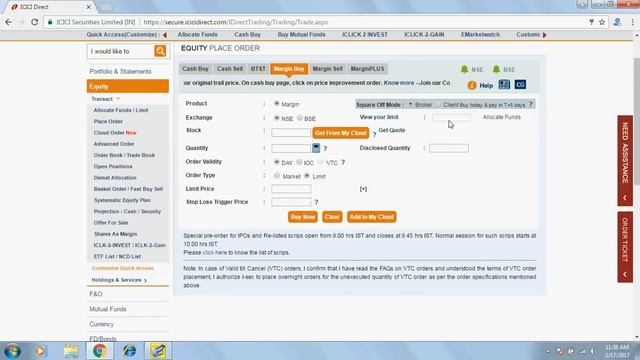Click into the Limit Price field
Image resolution: width=640 pixels, height=360 pixels.
[x=291, y=189]
